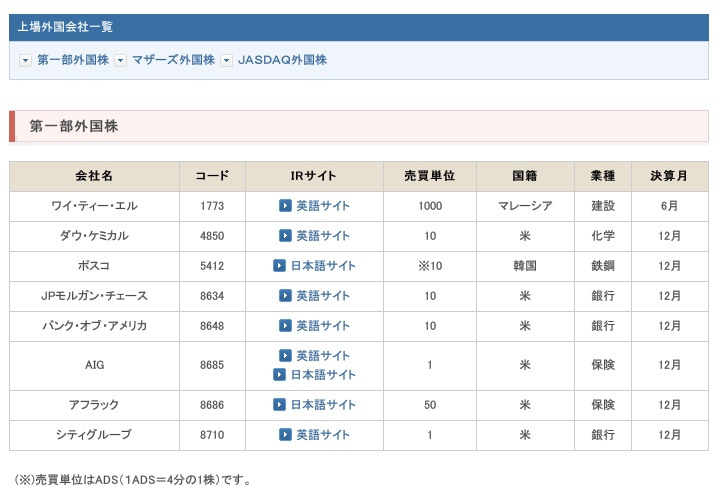Click stock code 8710
The image size is (722, 498).
click(212, 434)
